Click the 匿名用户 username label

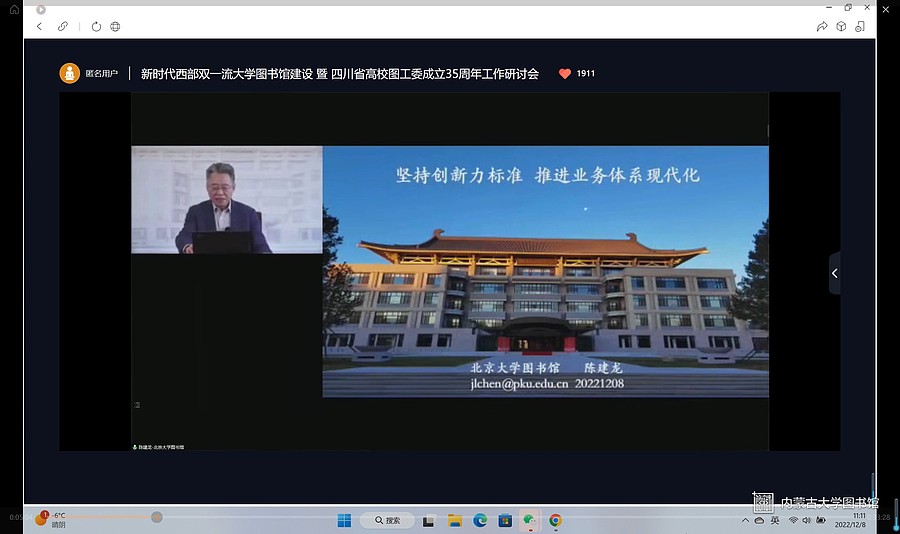pos(102,73)
